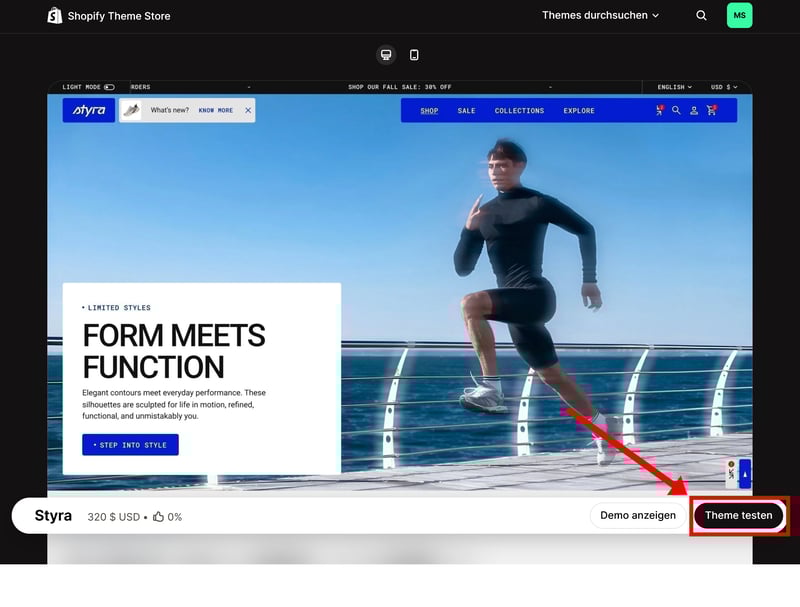This screenshot has width=800, height=607.
Task: Switch to desktop preview mode
Action: pyautogui.click(x=386, y=55)
